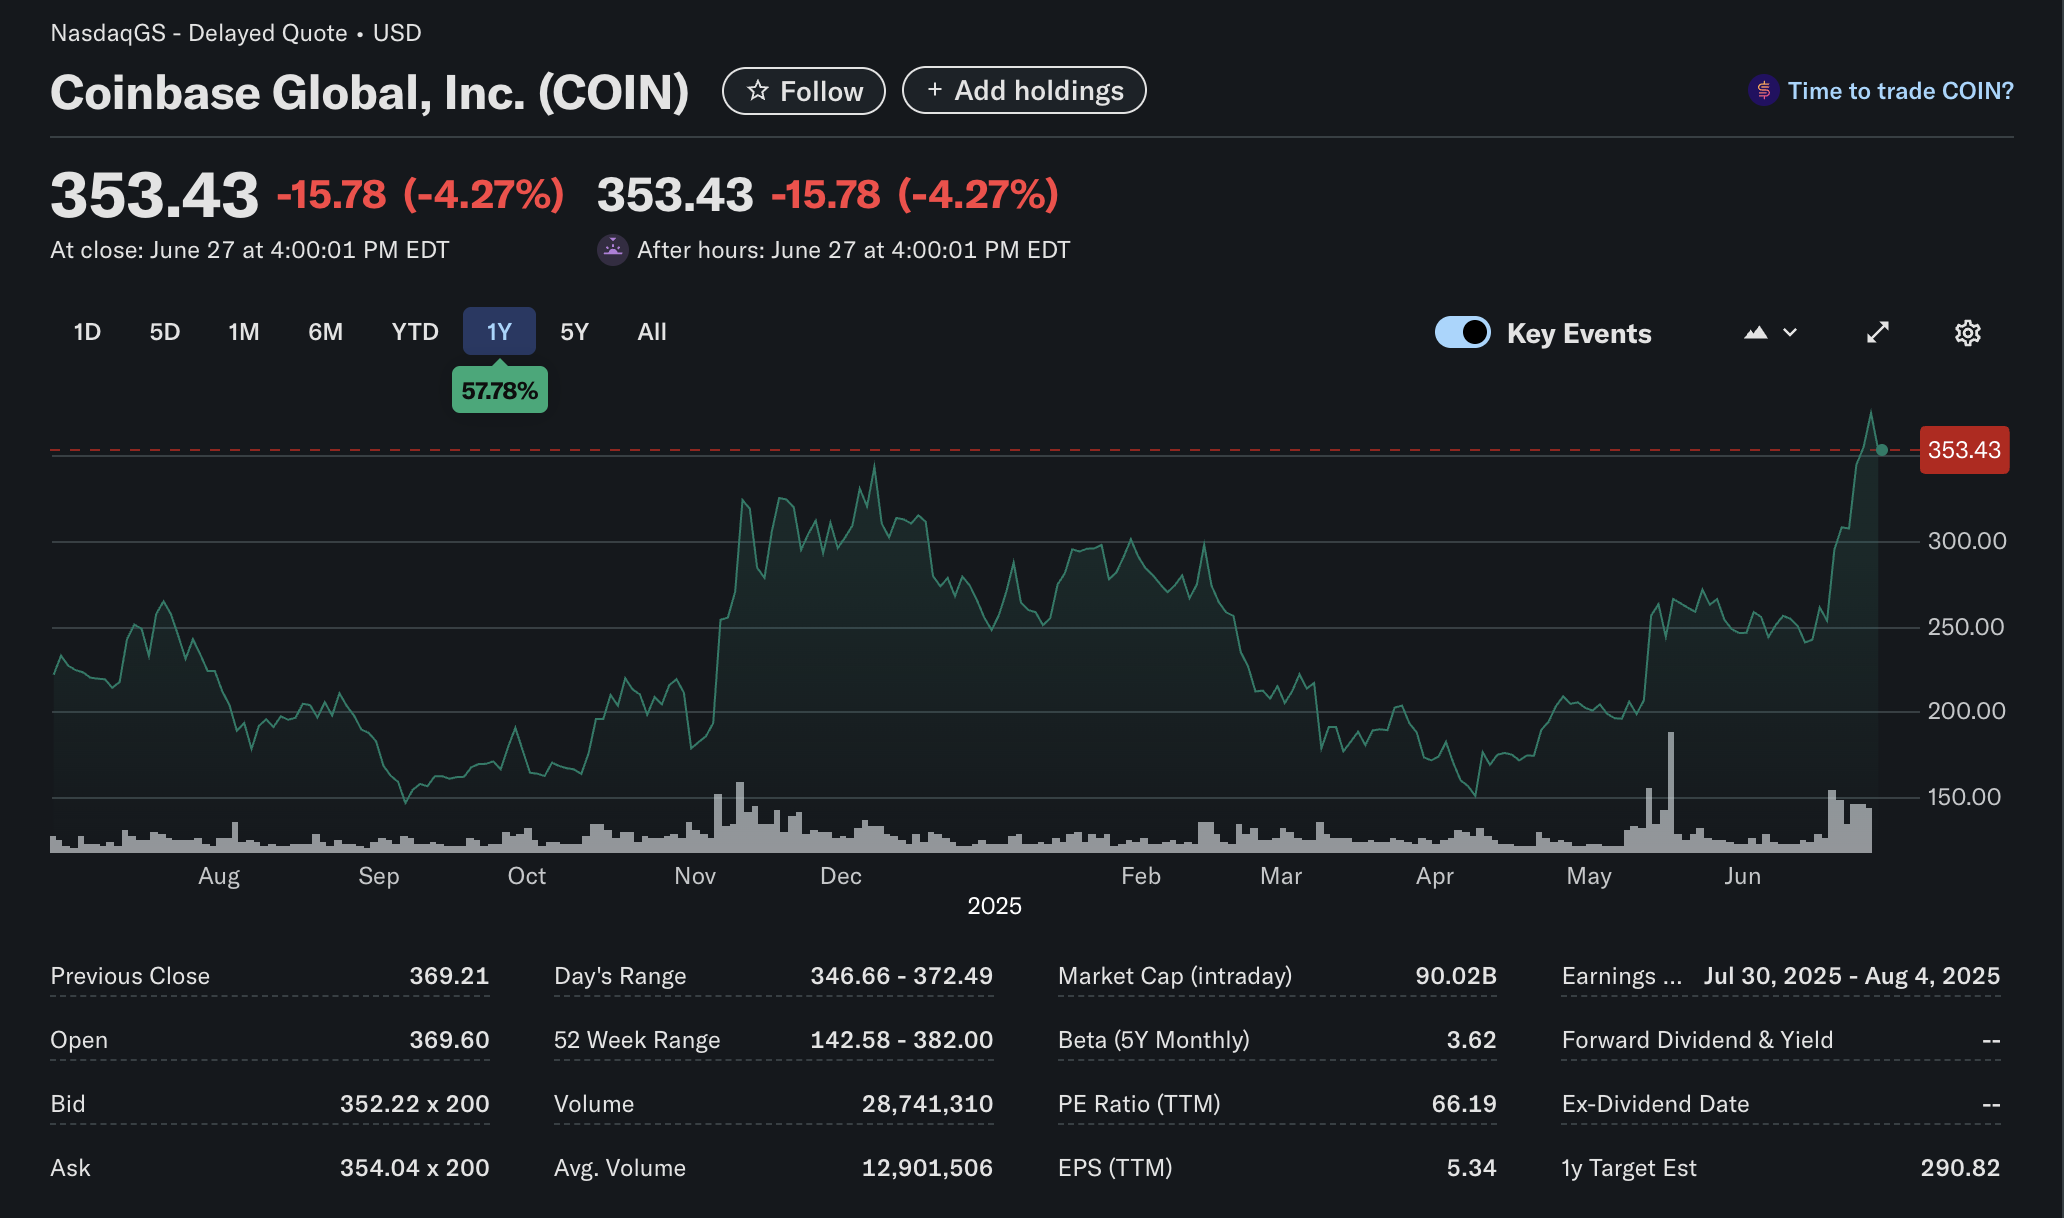
Task: Click the plus icon in Add holdings
Action: point(935,89)
